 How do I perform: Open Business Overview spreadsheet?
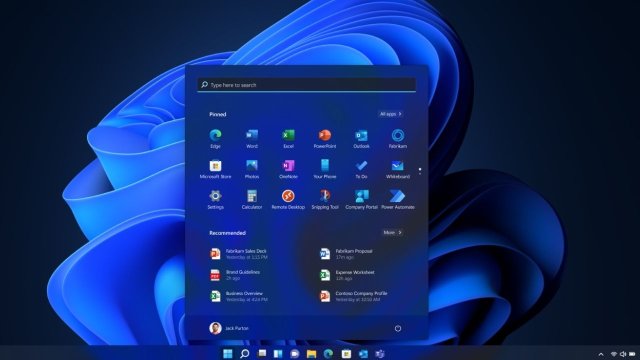(x=239, y=296)
